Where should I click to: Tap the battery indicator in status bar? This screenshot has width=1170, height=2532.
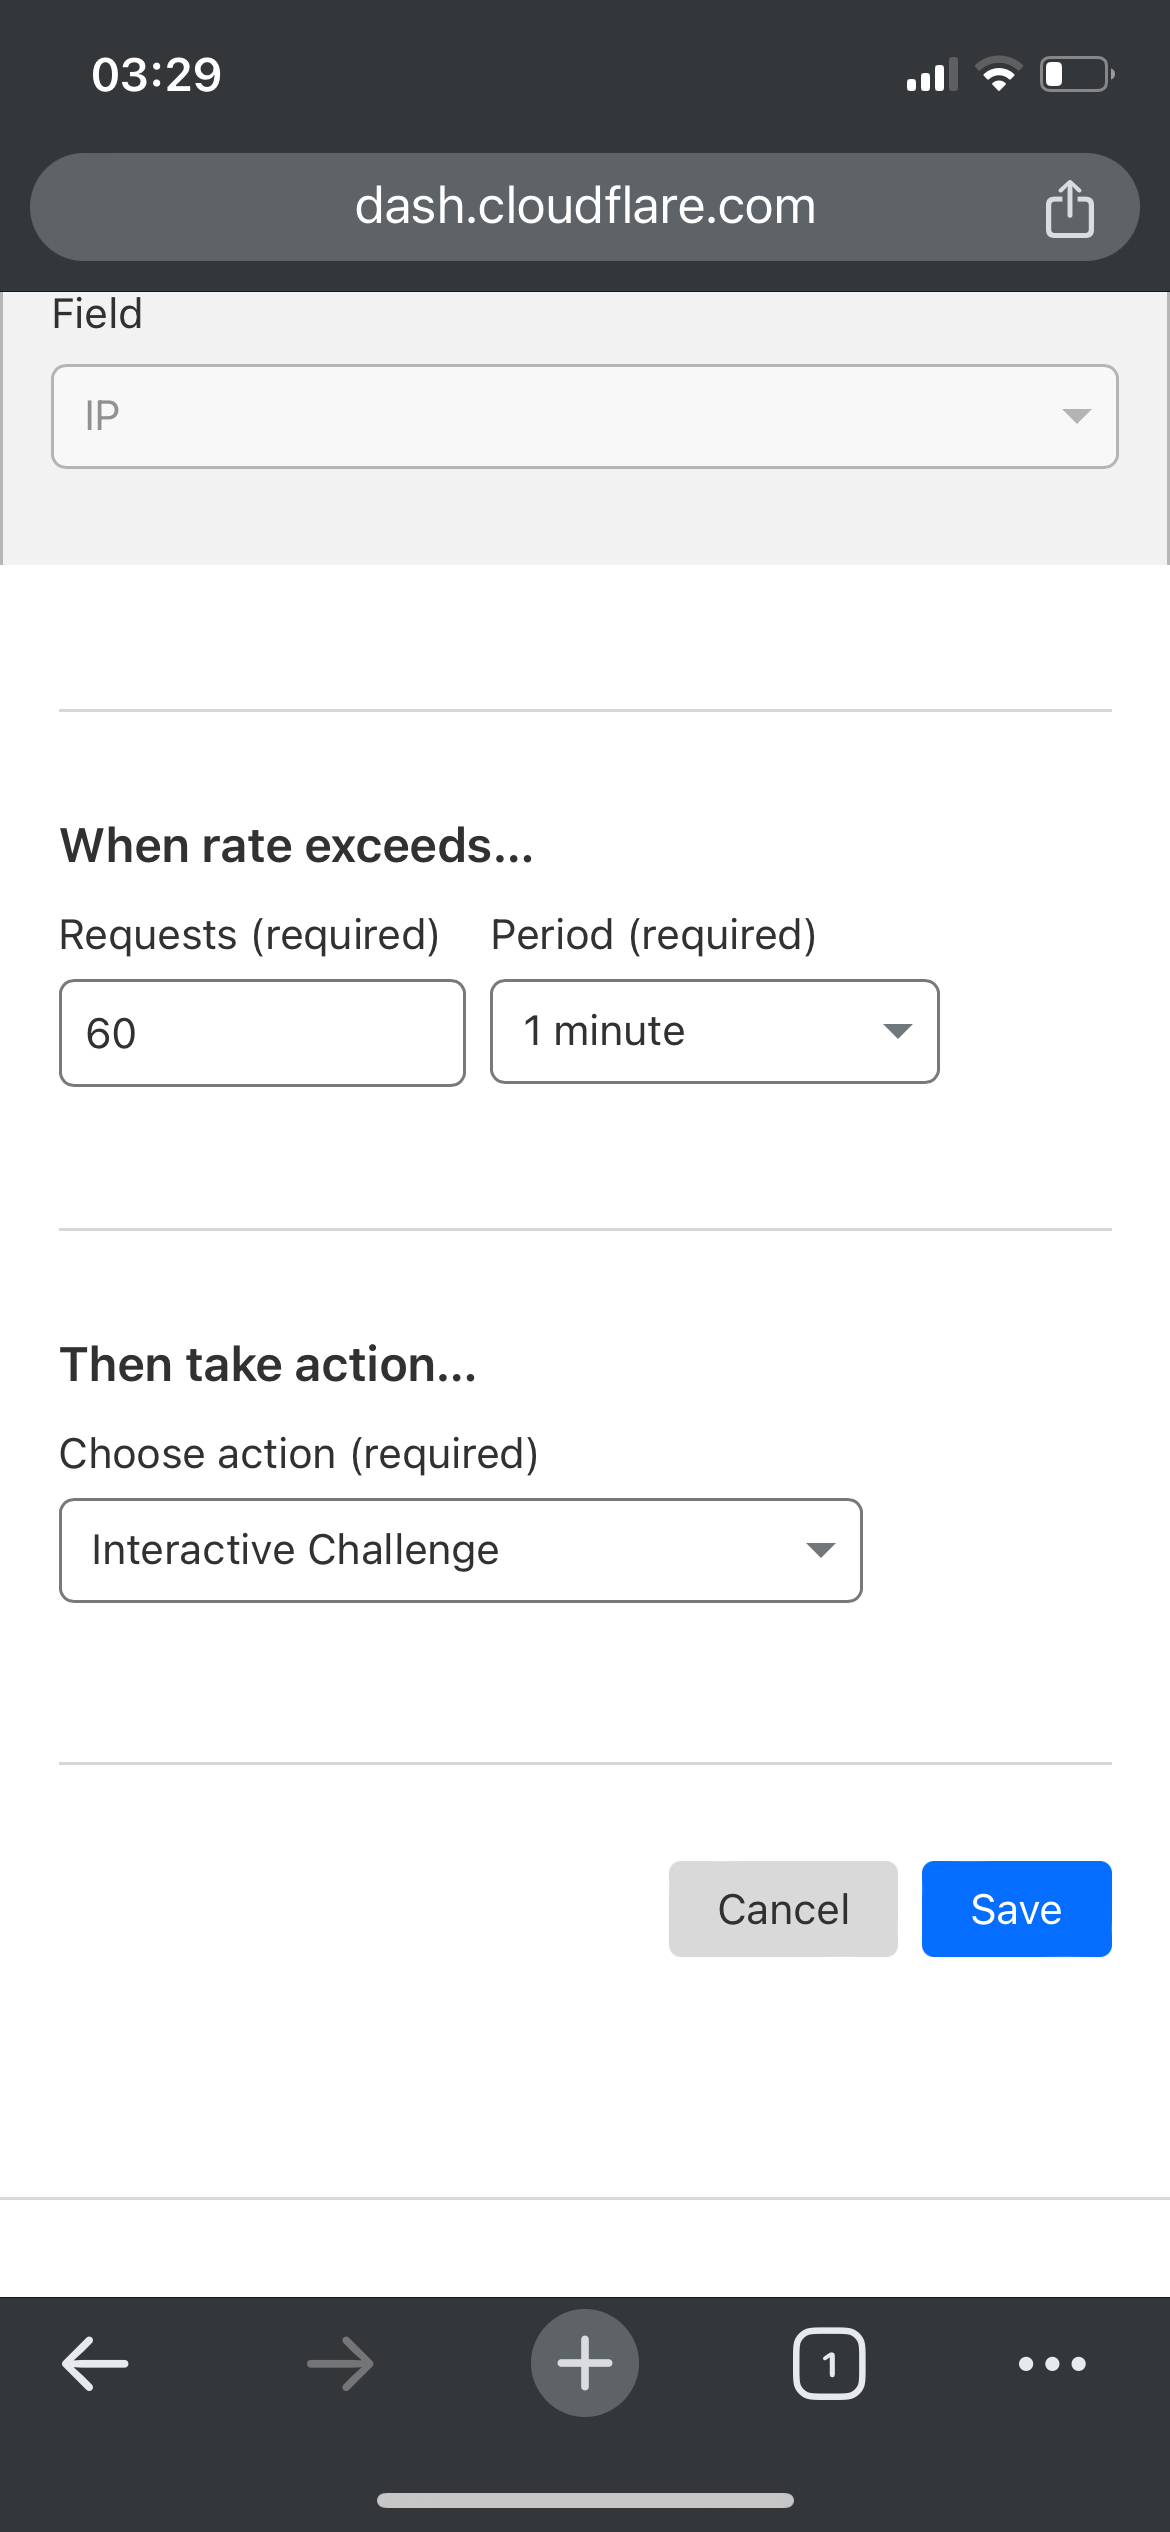(1077, 75)
